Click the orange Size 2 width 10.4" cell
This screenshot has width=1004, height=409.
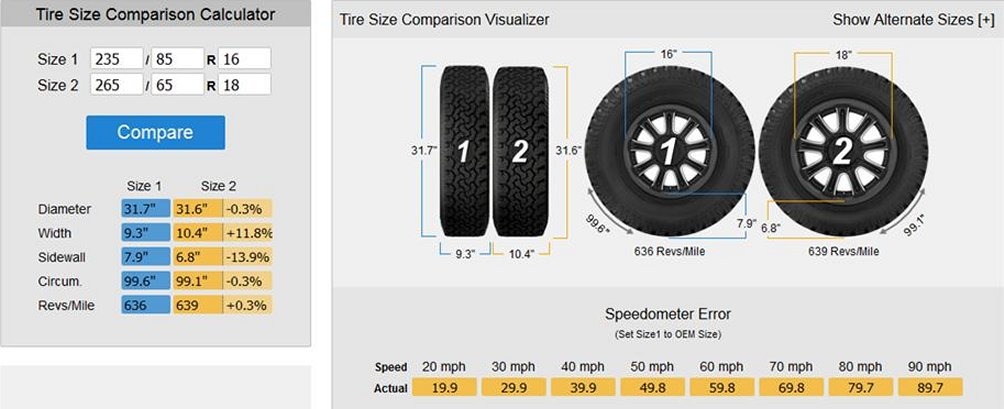coord(198,233)
